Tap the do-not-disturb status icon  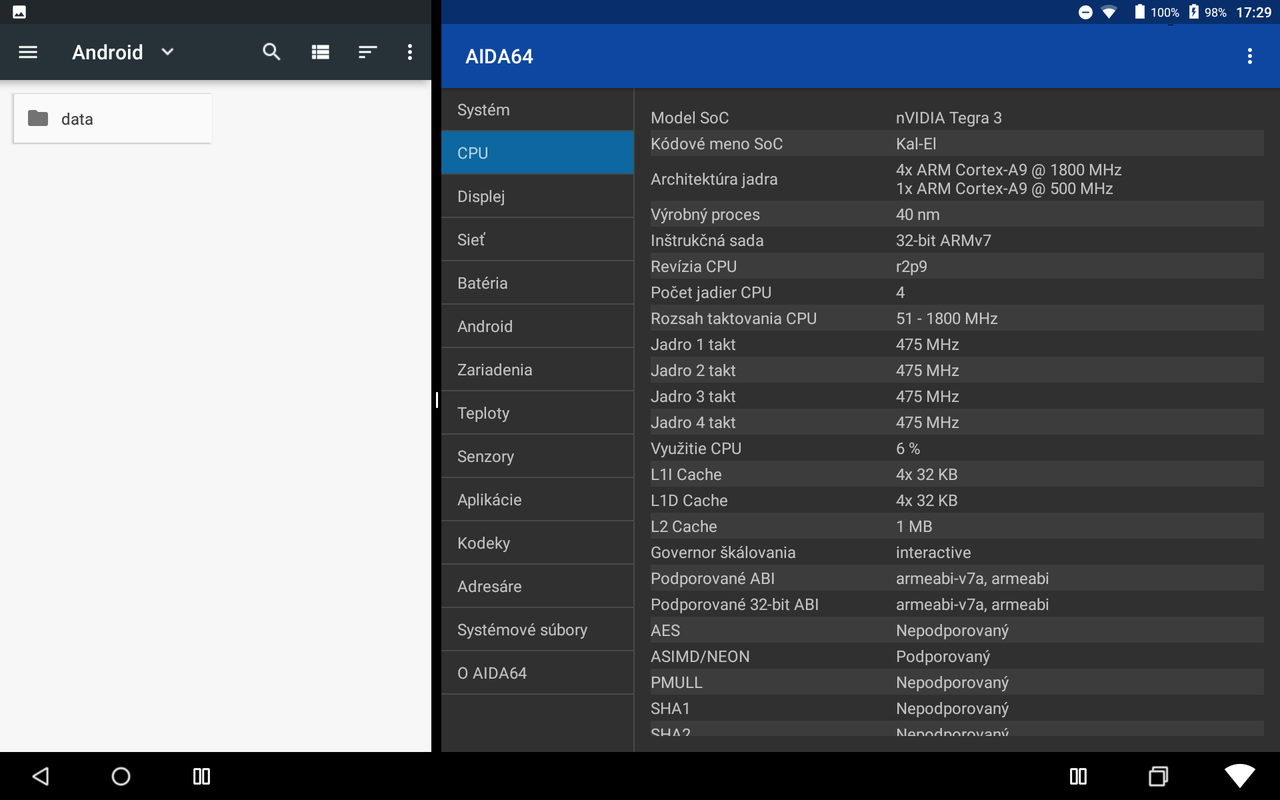click(1086, 12)
